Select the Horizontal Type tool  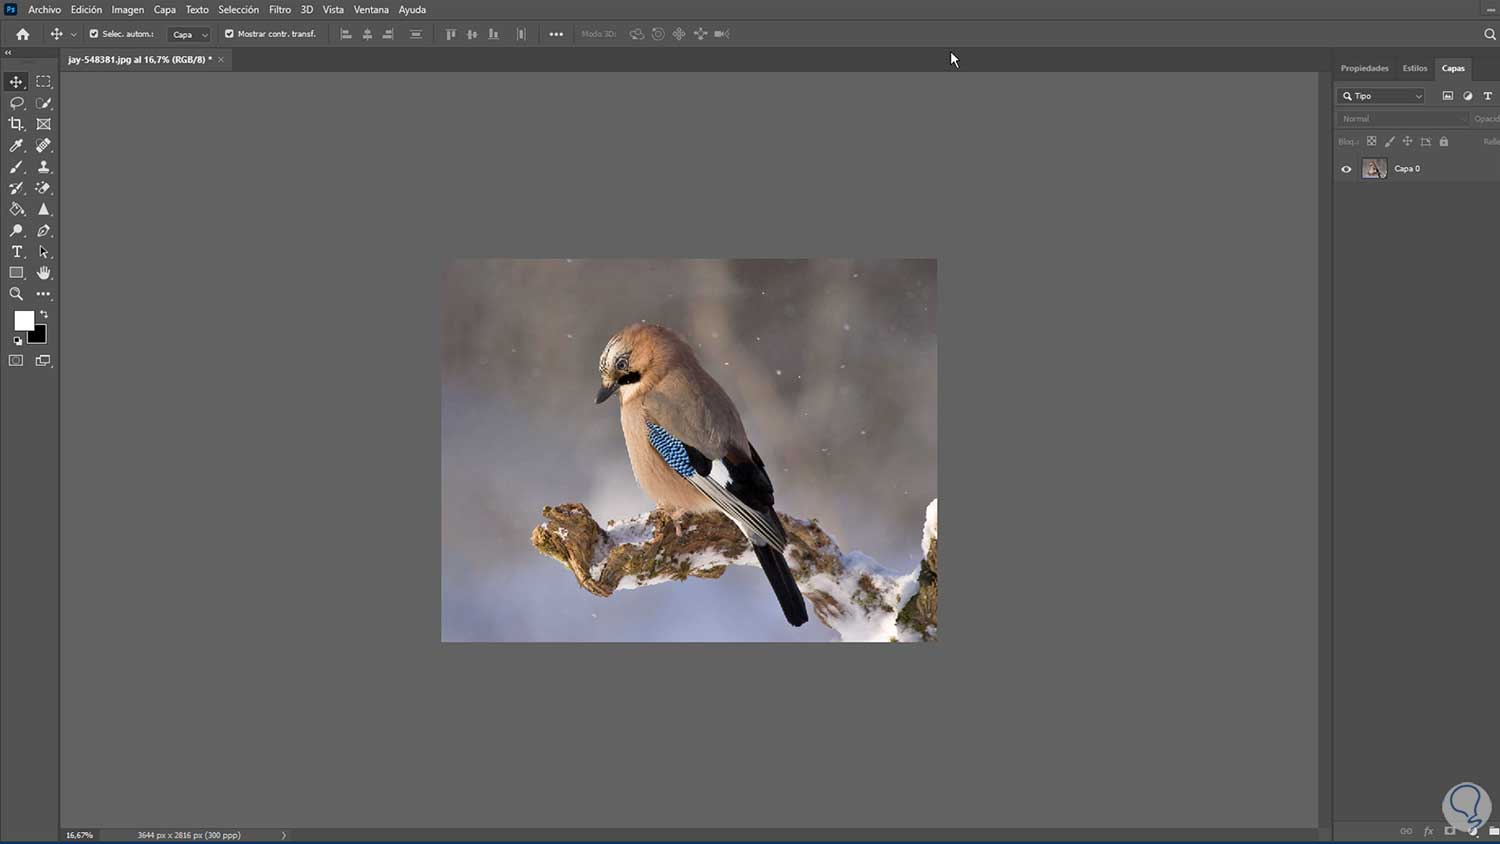pos(16,252)
